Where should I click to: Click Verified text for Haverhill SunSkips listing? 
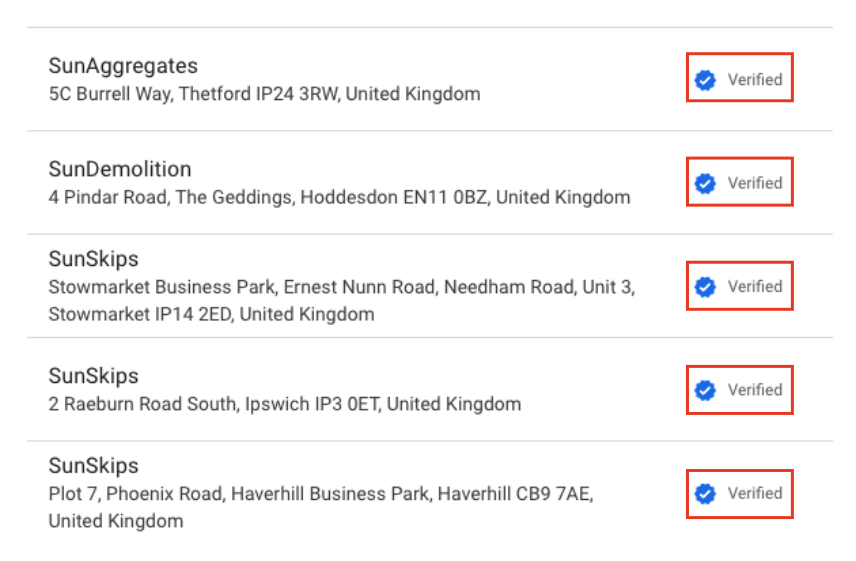(754, 493)
